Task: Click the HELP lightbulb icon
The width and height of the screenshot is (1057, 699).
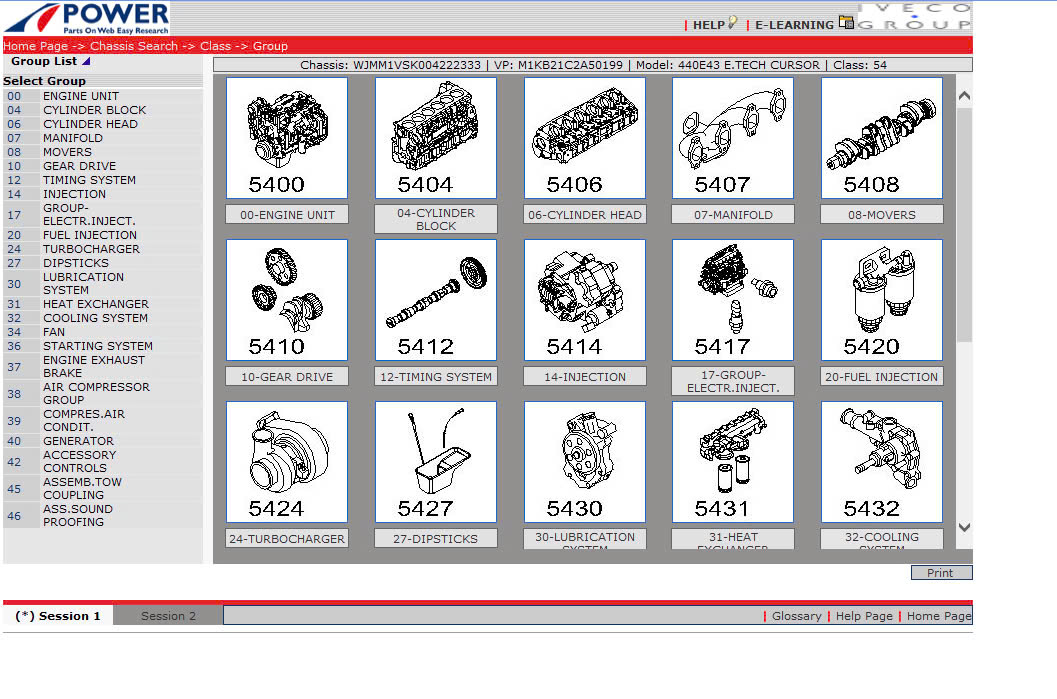Action: pyautogui.click(x=733, y=22)
